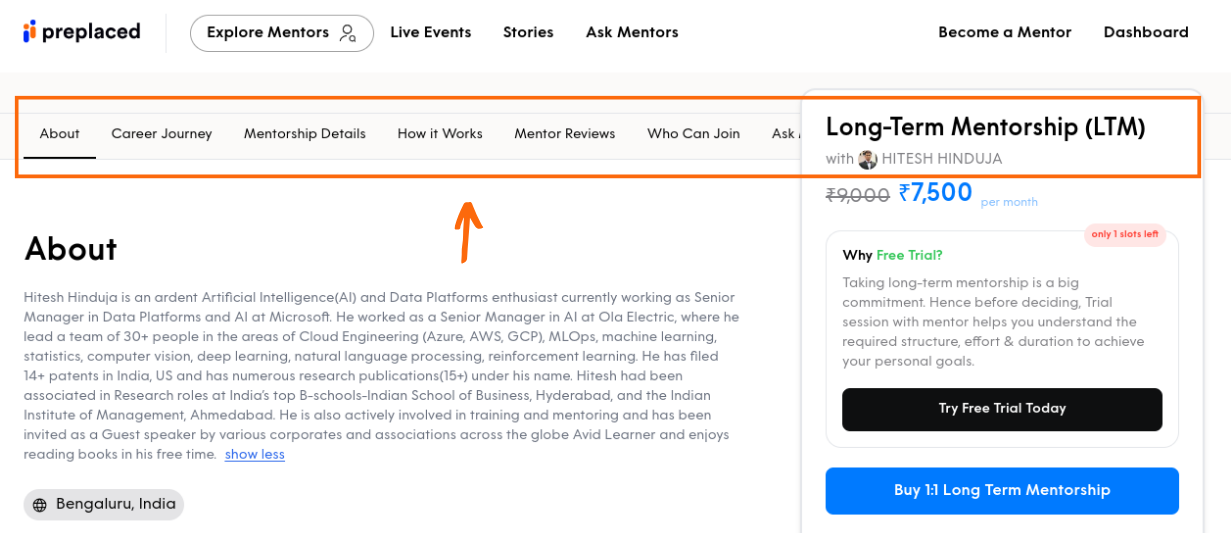Click the preplaced logo
This screenshot has width=1231, height=548.
tap(82, 32)
